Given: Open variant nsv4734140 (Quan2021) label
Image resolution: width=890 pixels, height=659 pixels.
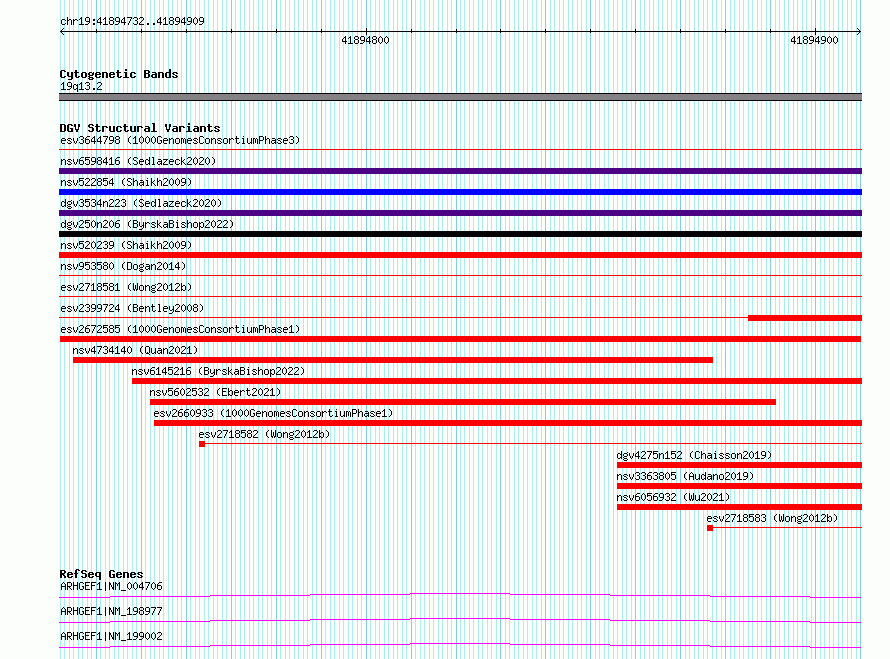Looking at the screenshot, I should click(135, 350).
